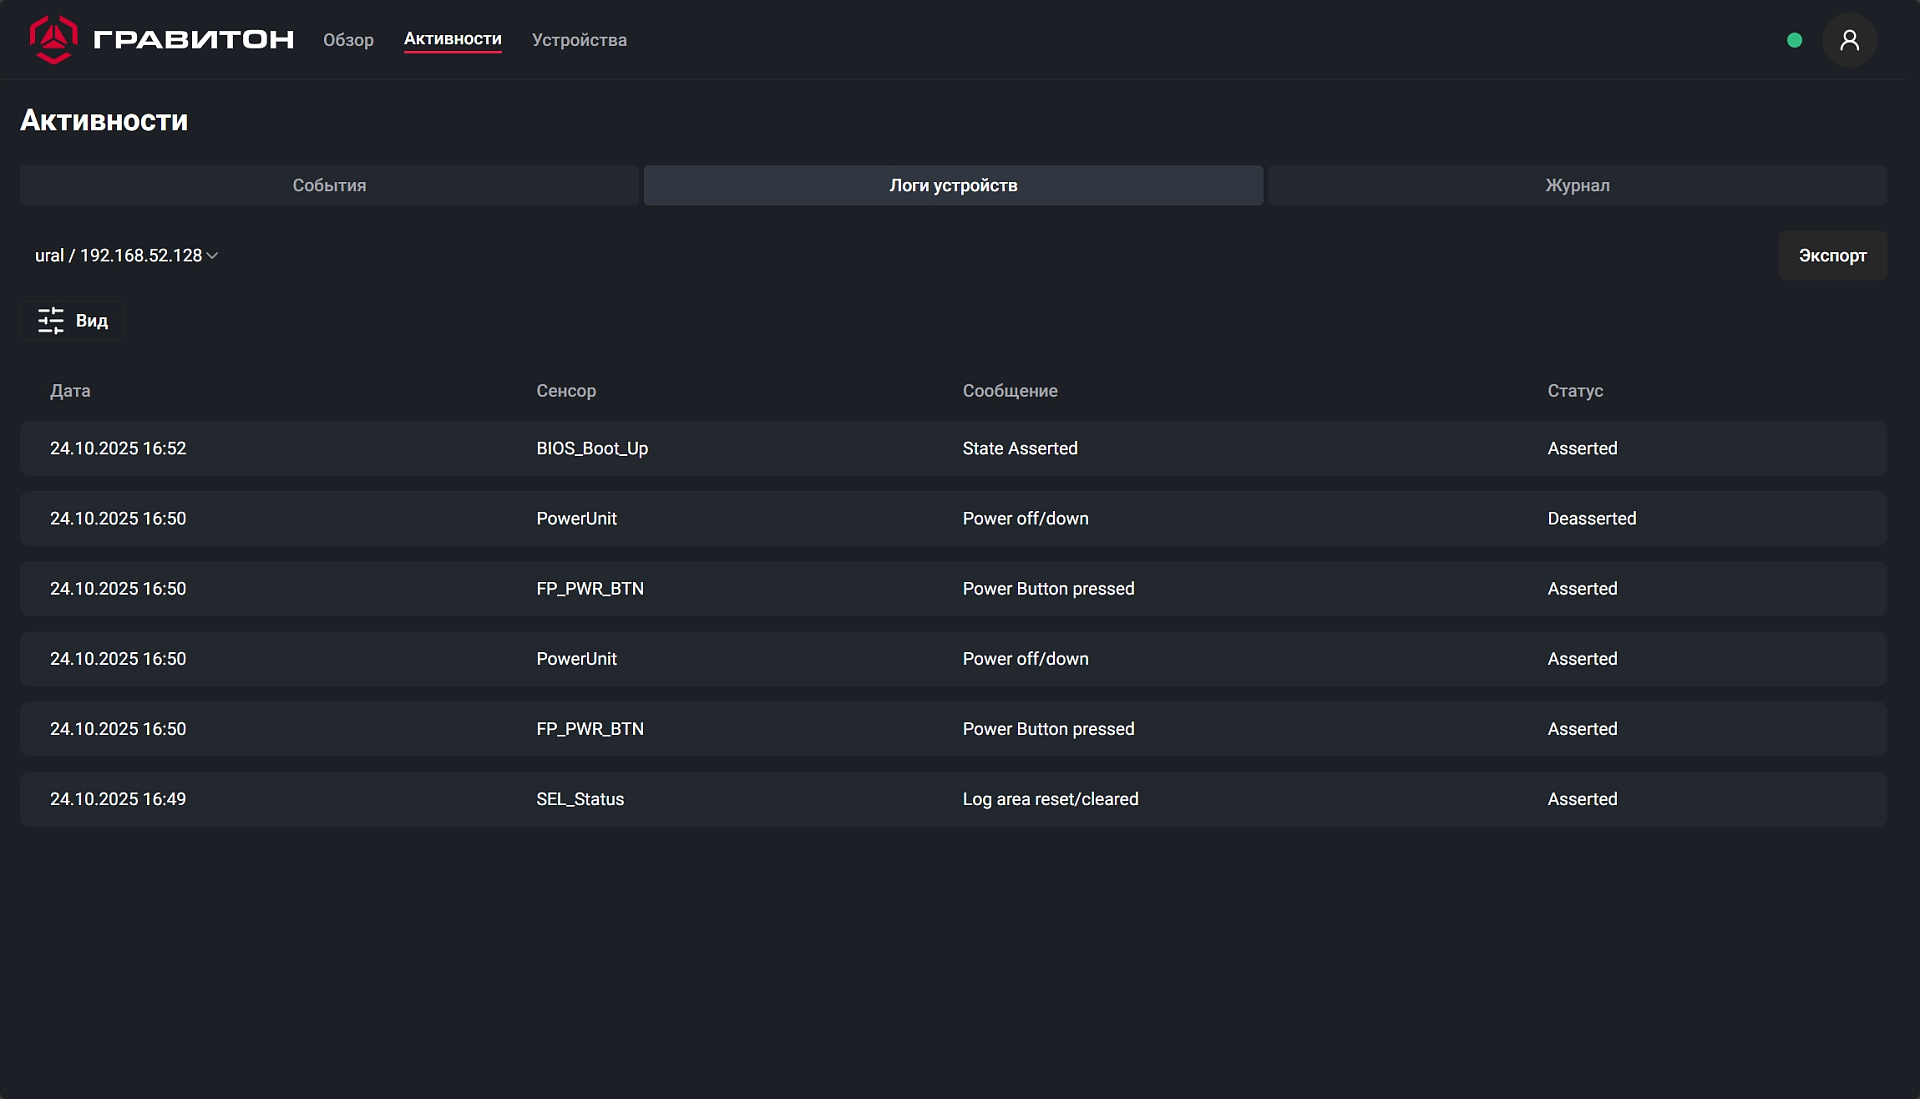The image size is (1920, 1099).
Task: Go to the Устройства navigation item
Action: coord(579,40)
